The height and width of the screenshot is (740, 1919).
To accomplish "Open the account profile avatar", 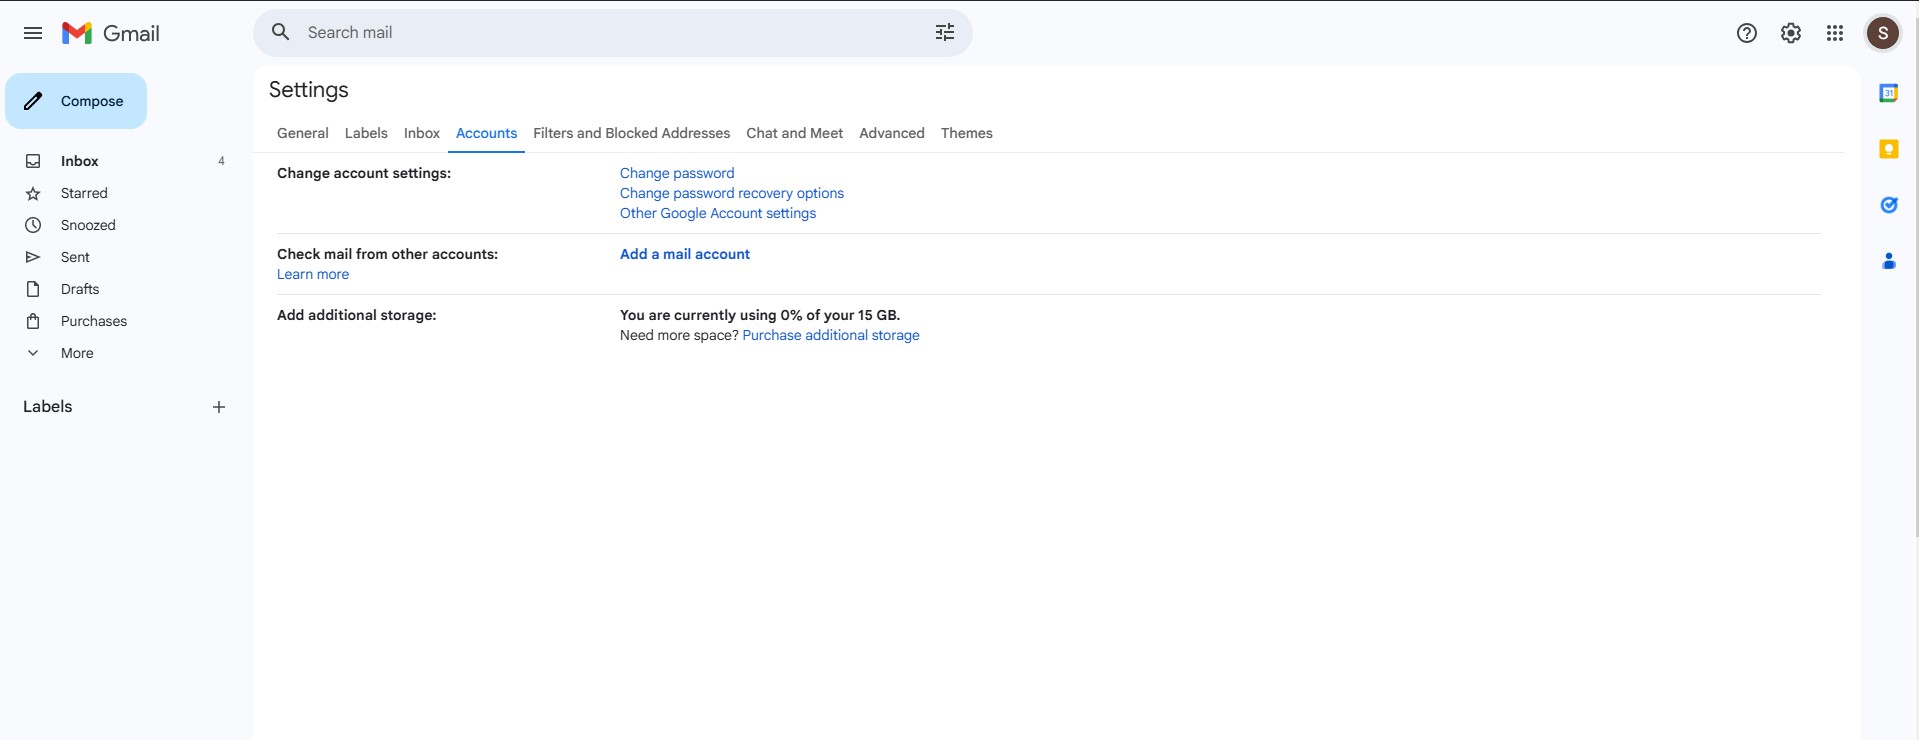I will click(x=1883, y=33).
